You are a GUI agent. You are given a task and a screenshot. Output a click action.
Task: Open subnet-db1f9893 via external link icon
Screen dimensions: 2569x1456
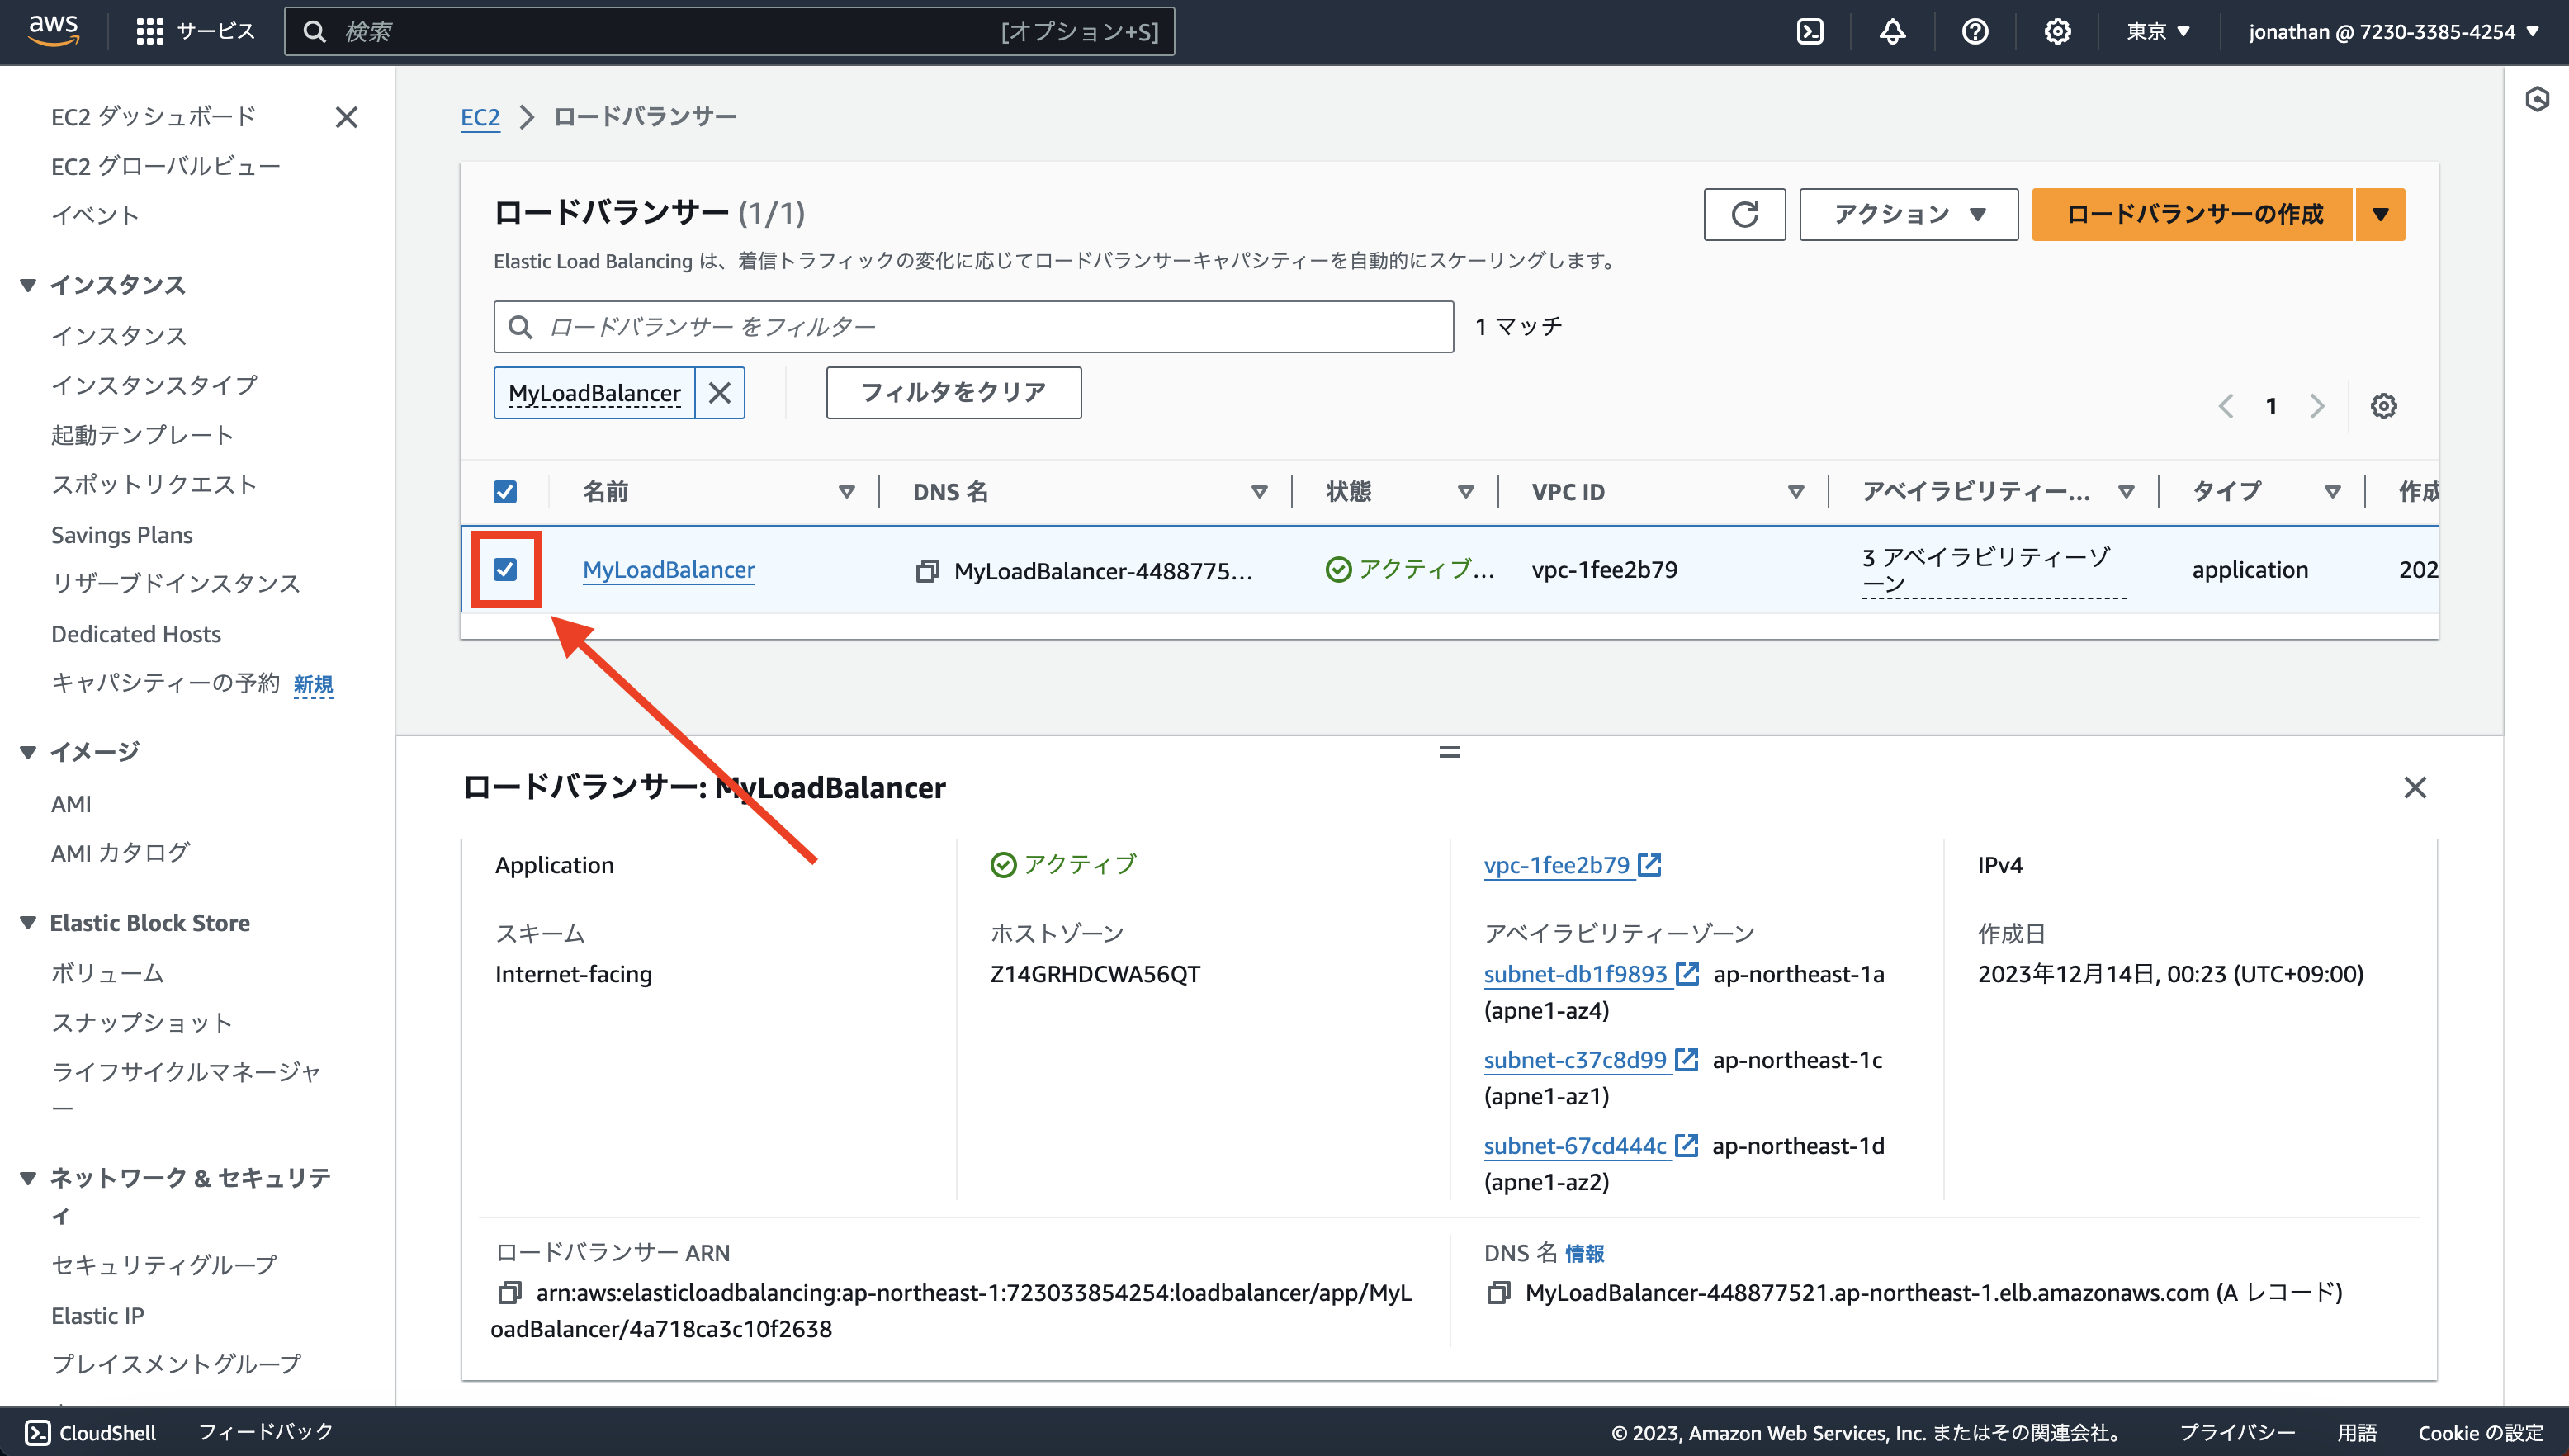(x=1688, y=973)
